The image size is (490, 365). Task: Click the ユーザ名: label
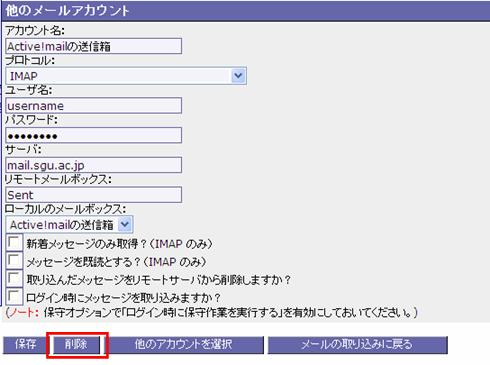[x=29, y=90]
